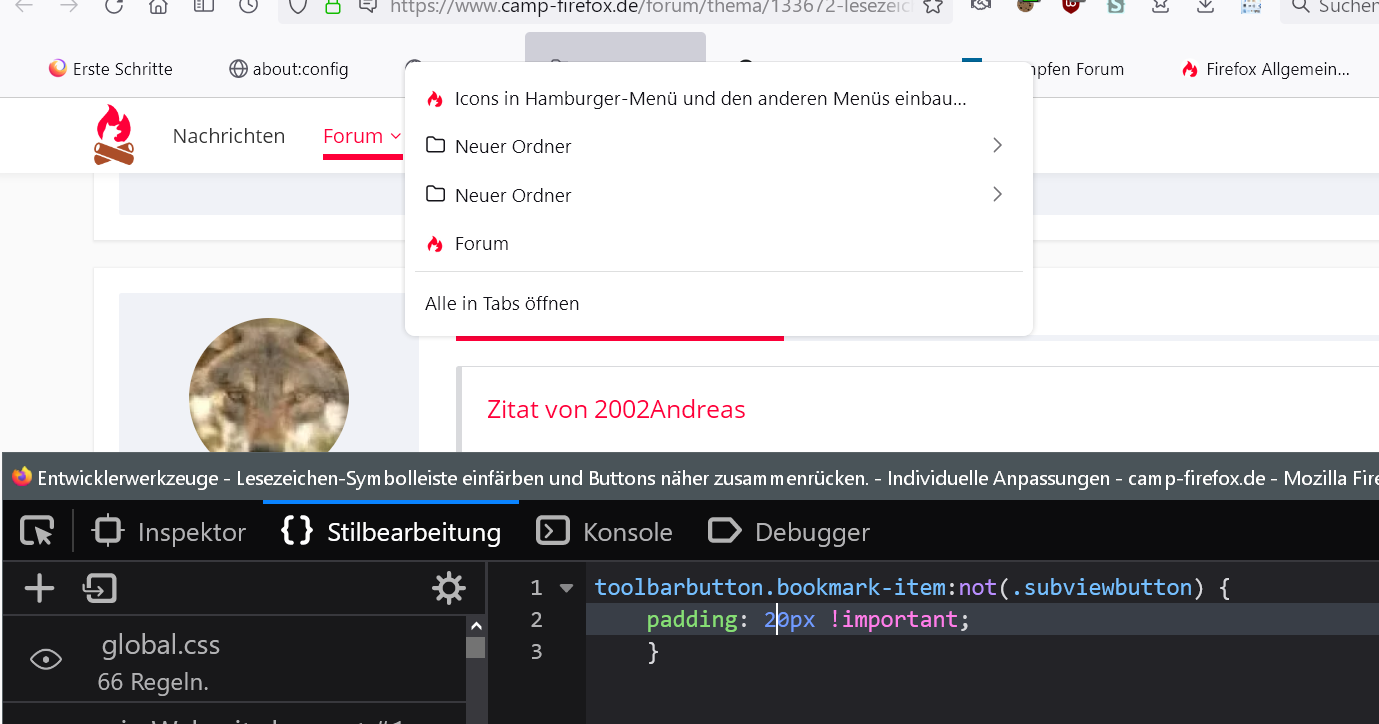1379x724 pixels.
Task: Open the about:config bookmark
Action: [289, 69]
